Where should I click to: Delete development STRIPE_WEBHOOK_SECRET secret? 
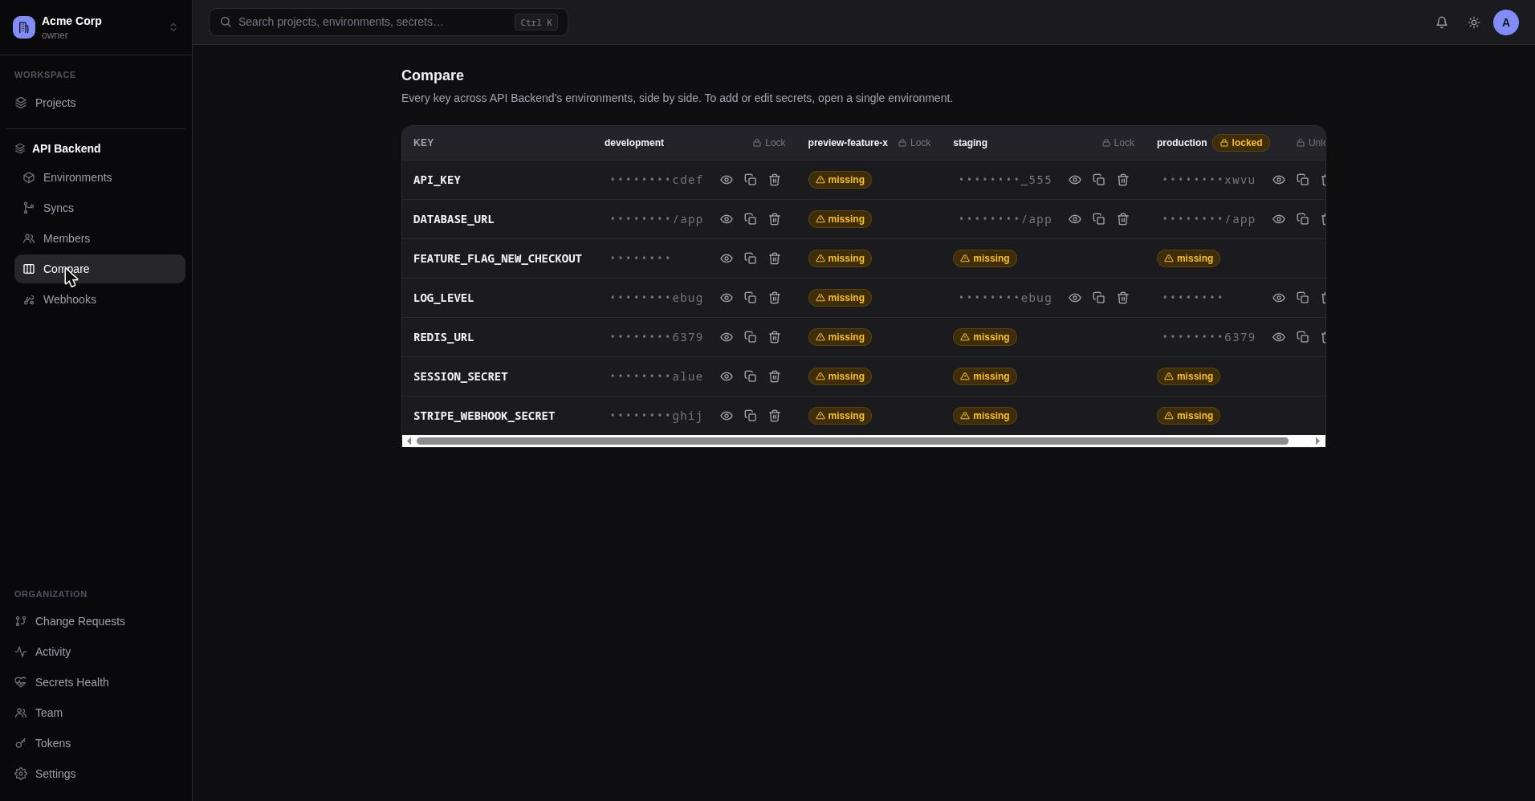pyautogui.click(x=774, y=416)
